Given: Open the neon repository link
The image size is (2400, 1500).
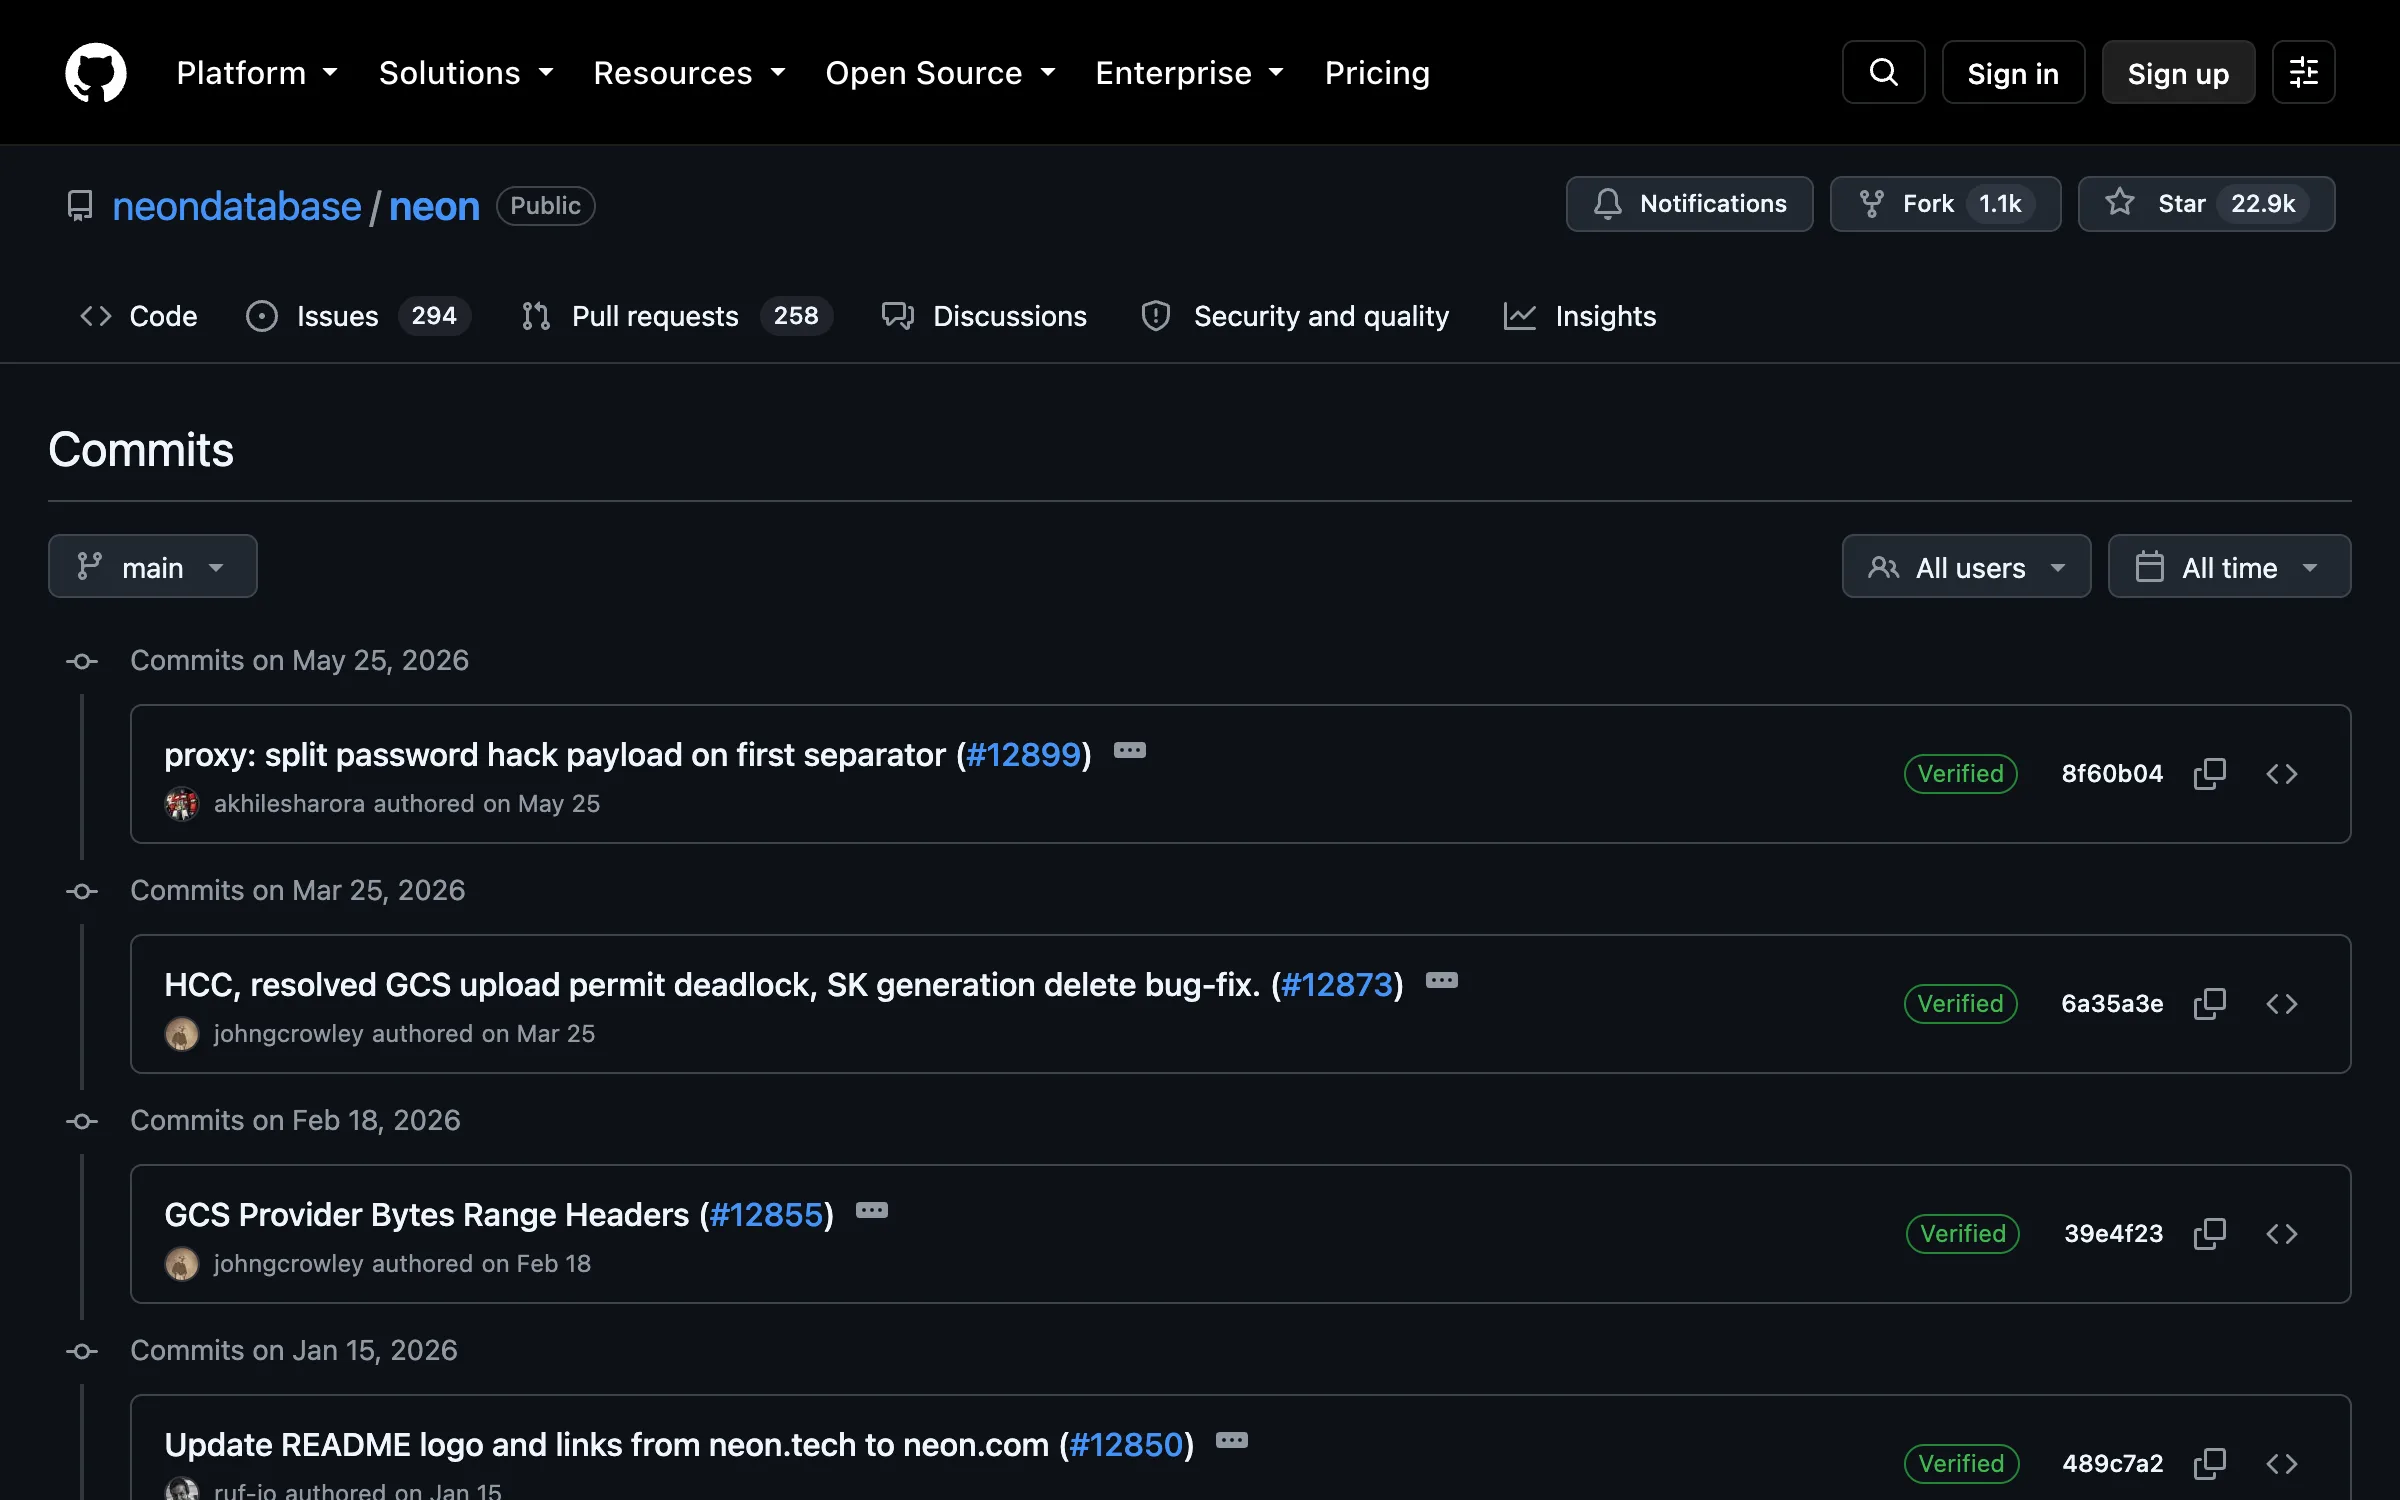Looking at the screenshot, I should pos(434,206).
